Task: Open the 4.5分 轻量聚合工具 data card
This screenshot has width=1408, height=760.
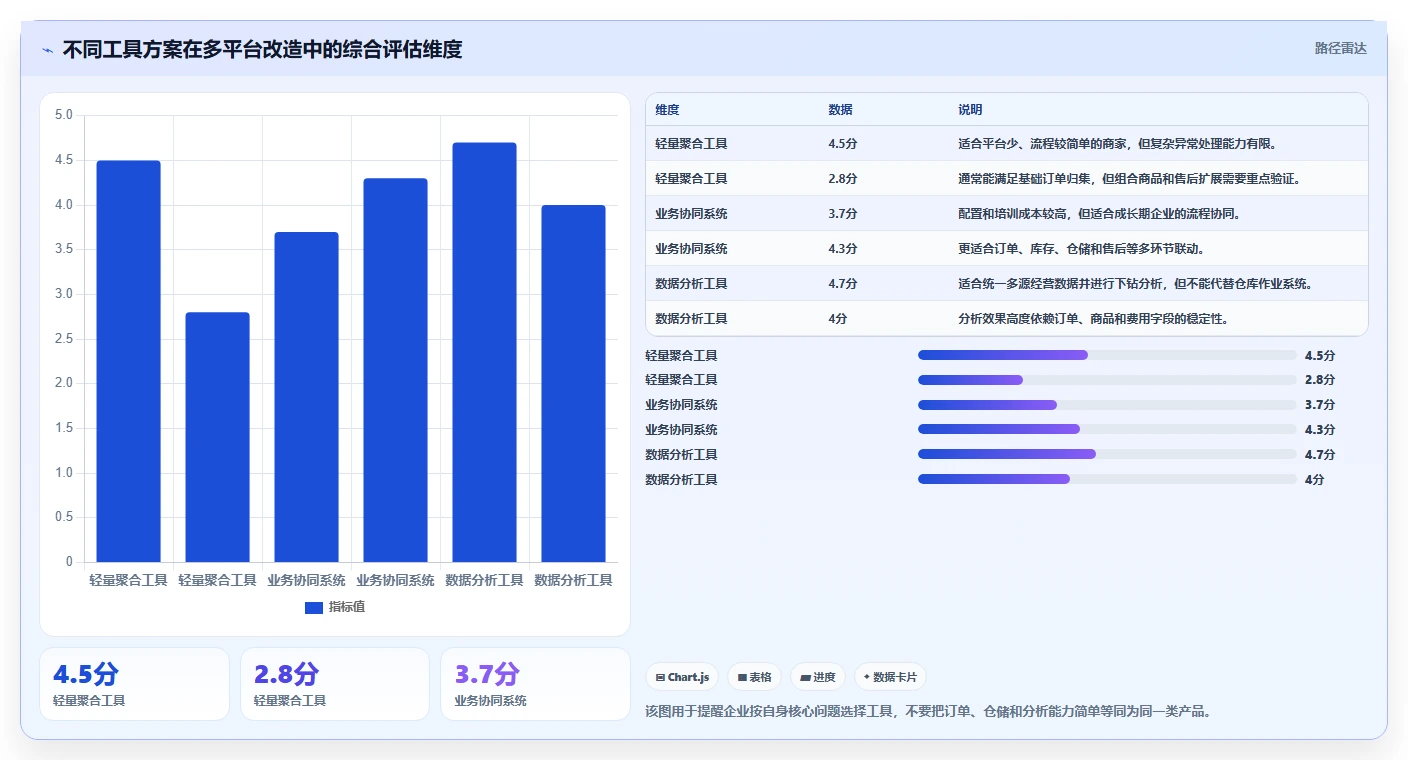Action: tap(134, 684)
